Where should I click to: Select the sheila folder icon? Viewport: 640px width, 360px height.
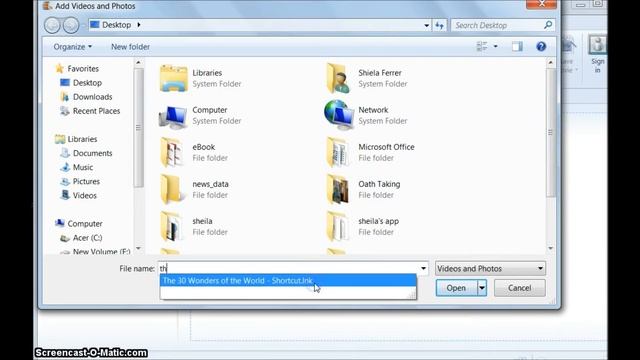click(x=171, y=227)
